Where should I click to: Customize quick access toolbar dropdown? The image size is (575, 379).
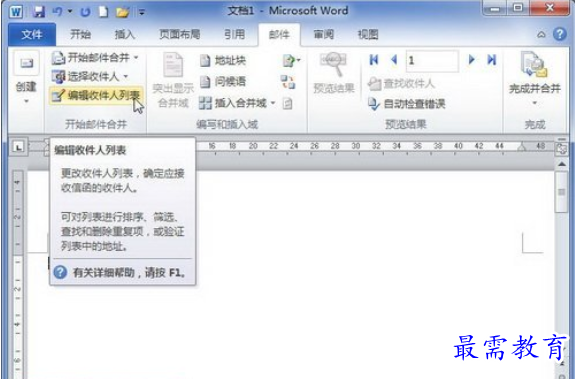(x=142, y=12)
